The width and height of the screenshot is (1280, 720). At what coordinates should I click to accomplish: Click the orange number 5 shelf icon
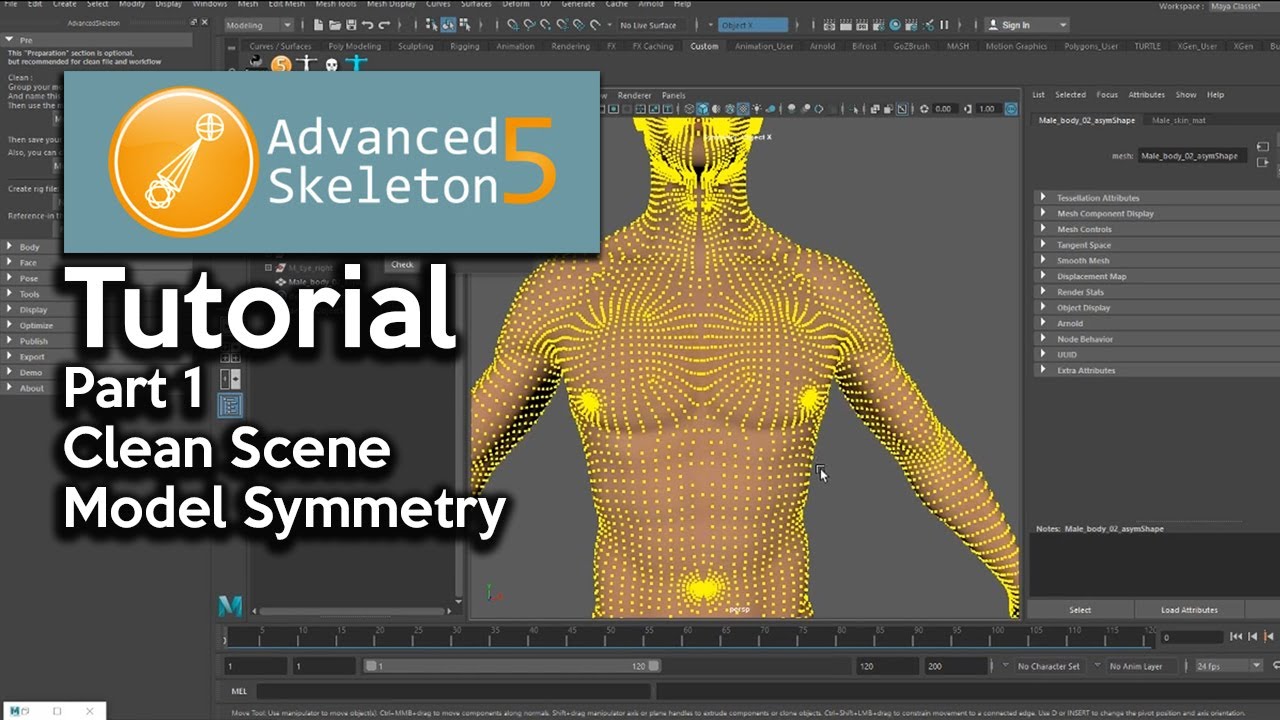(281, 65)
